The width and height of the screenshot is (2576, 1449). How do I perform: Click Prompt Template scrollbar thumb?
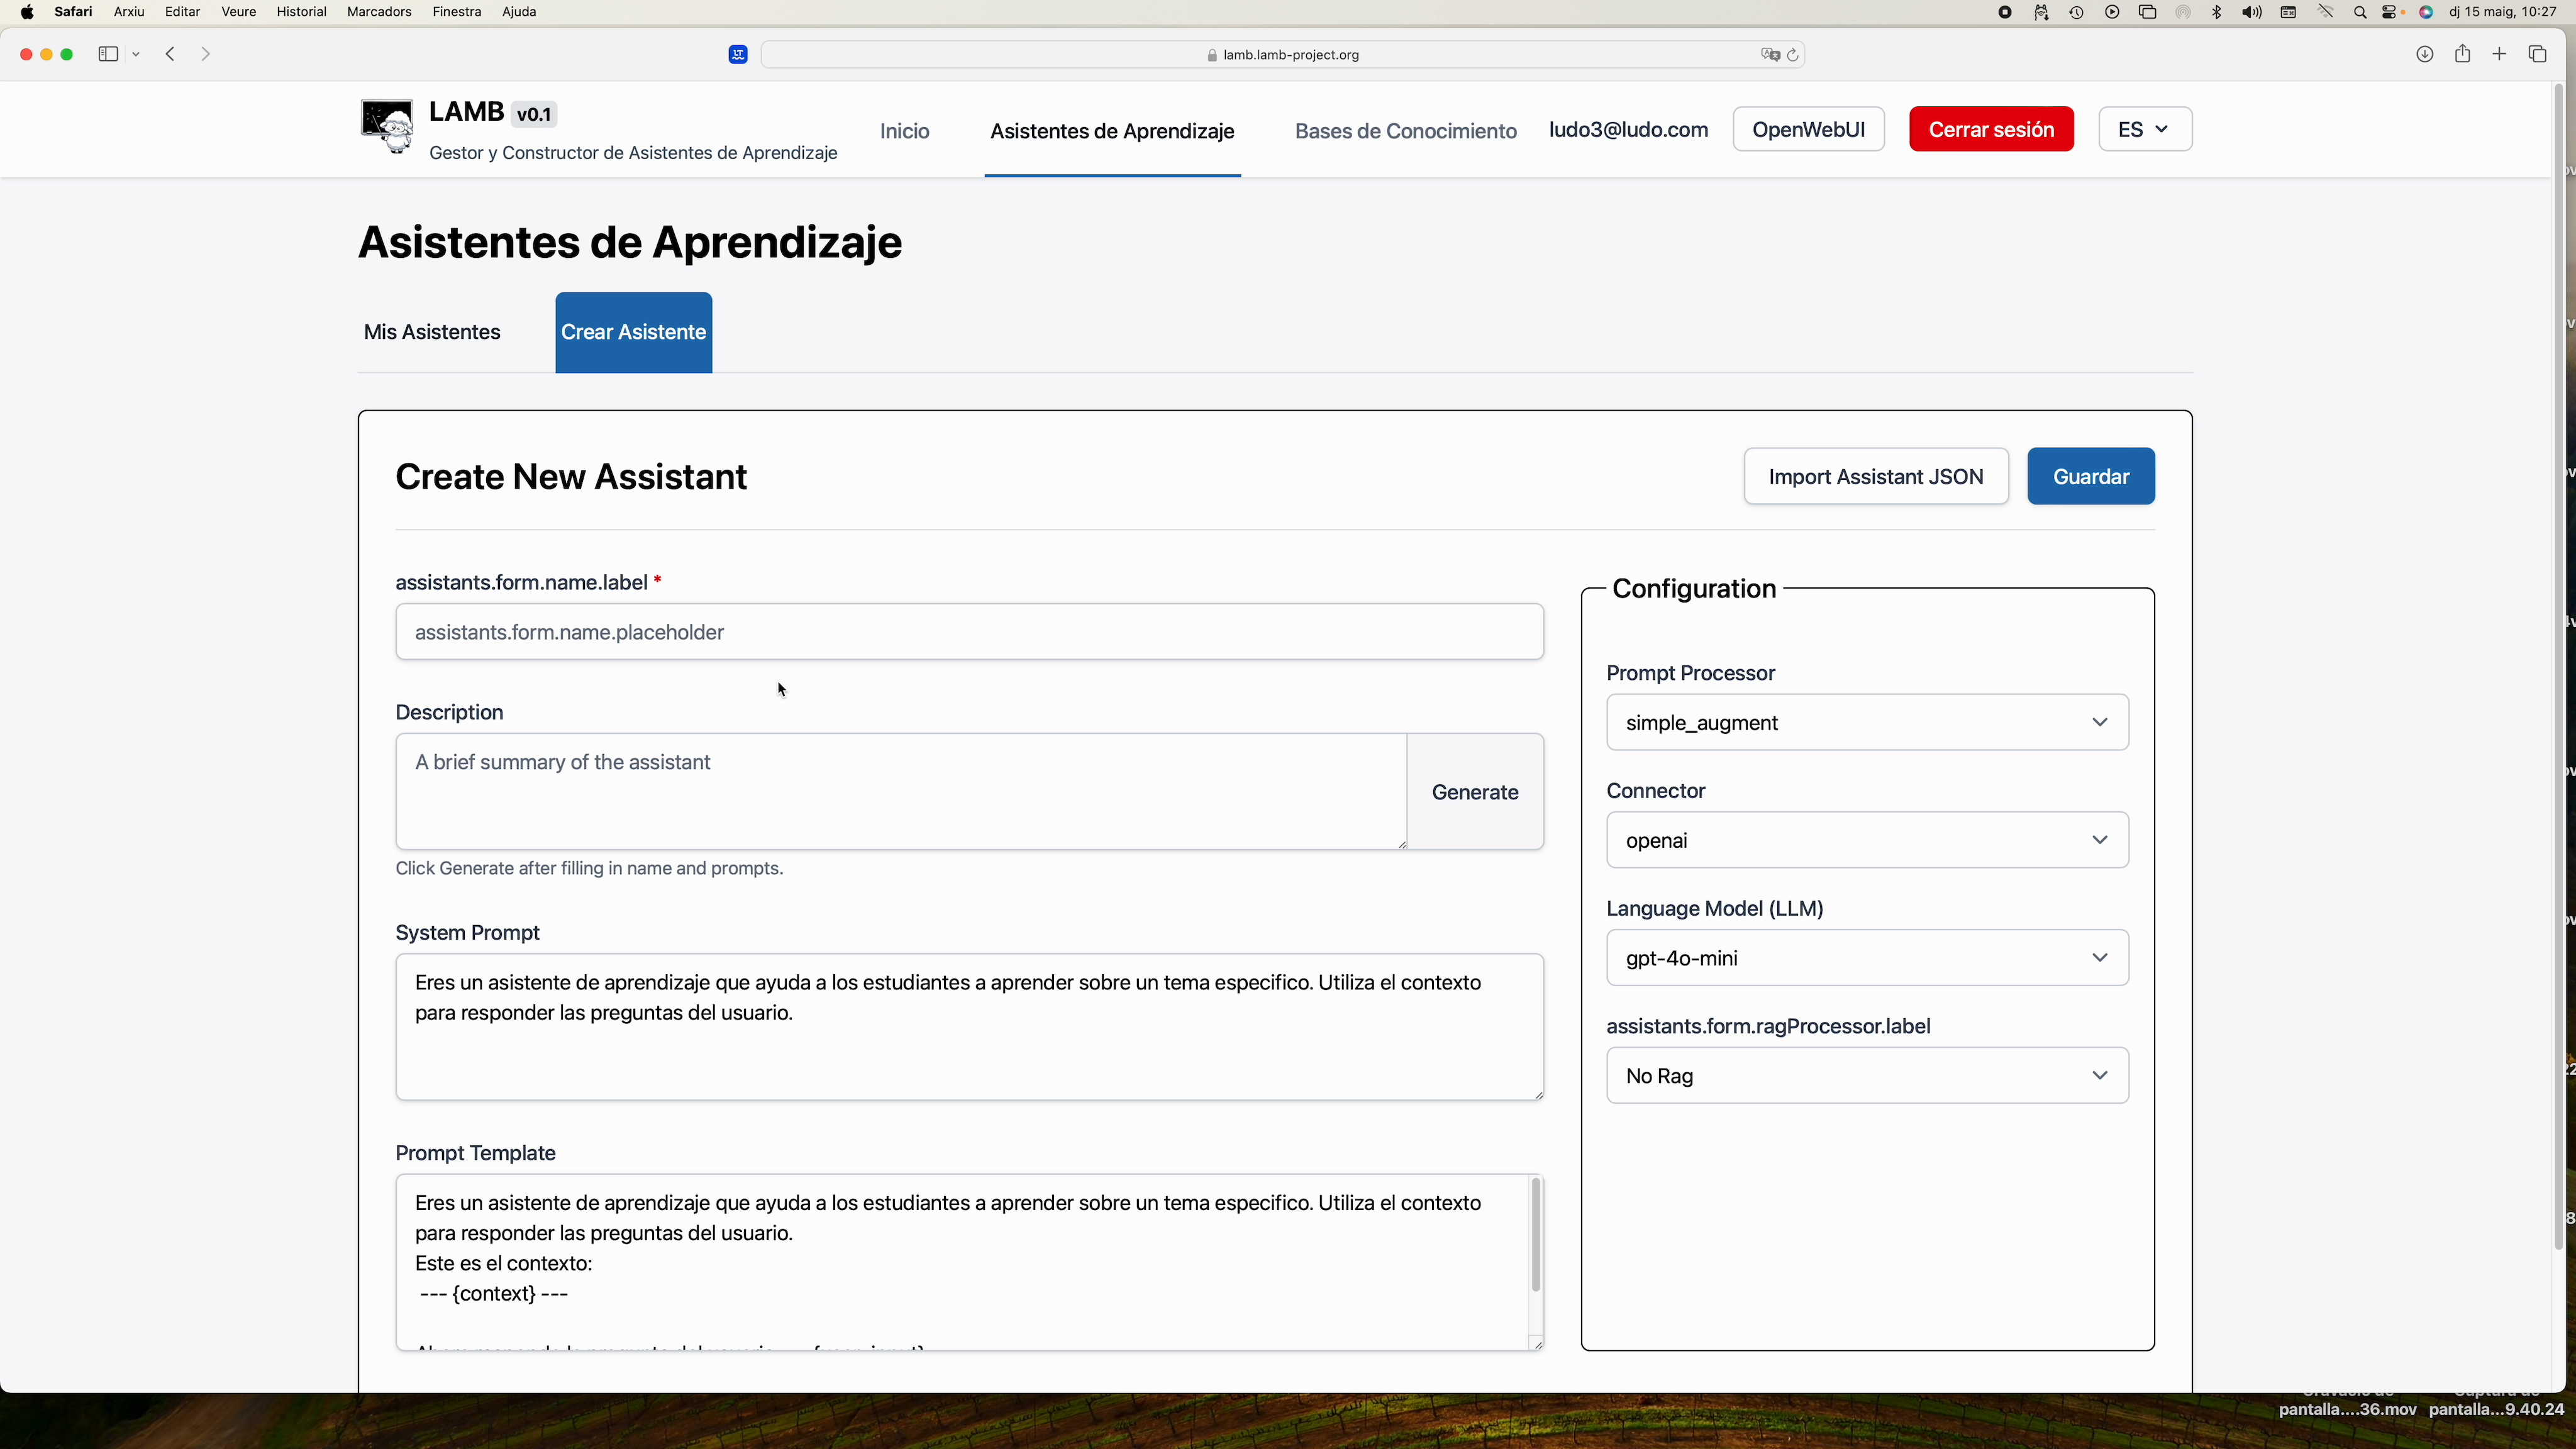(1535, 1236)
